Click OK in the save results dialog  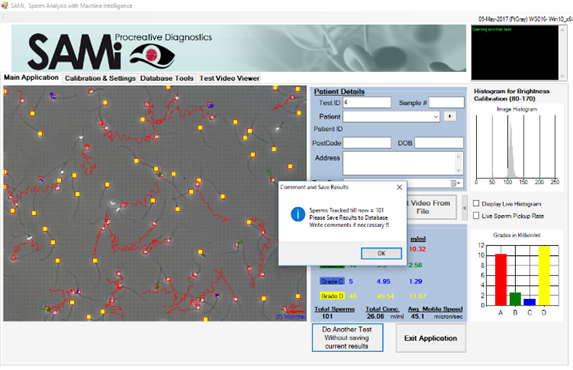[381, 253]
